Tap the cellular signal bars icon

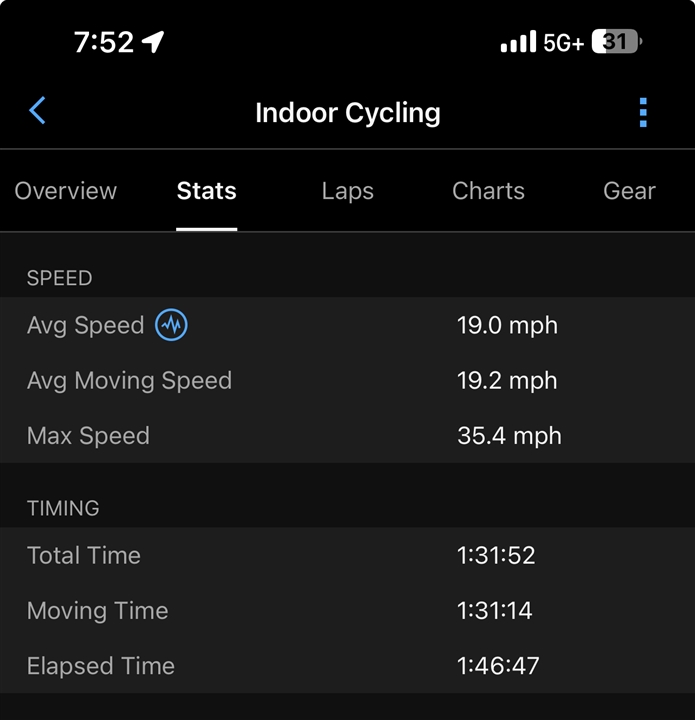pyautogui.click(x=518, y=41)
